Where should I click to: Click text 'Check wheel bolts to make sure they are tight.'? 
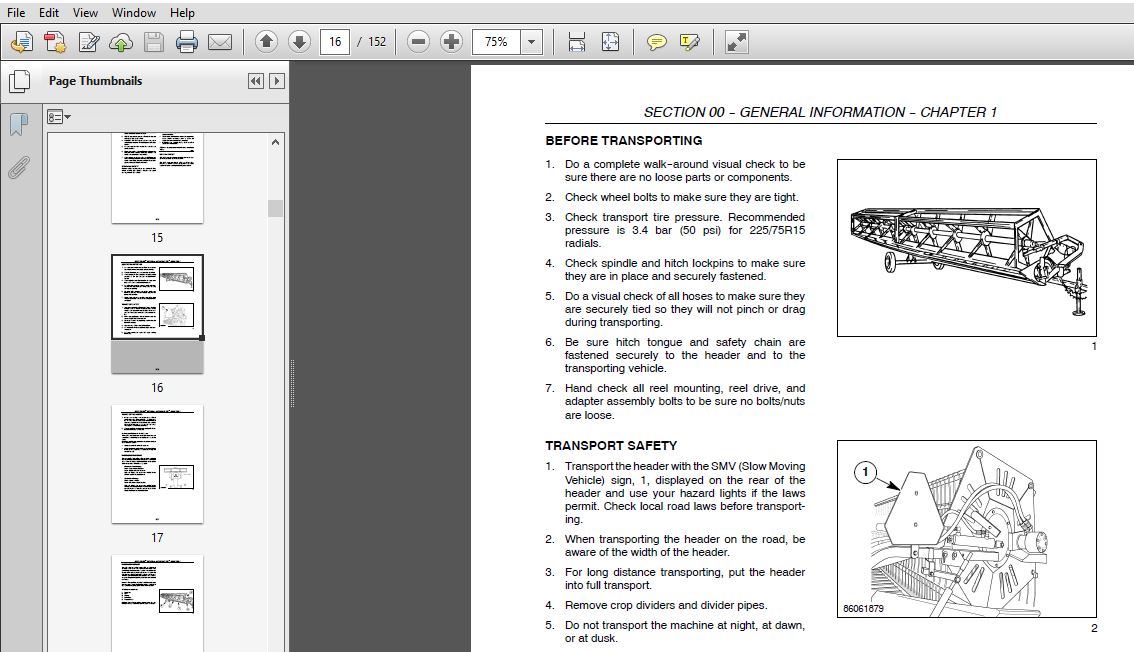681,197
